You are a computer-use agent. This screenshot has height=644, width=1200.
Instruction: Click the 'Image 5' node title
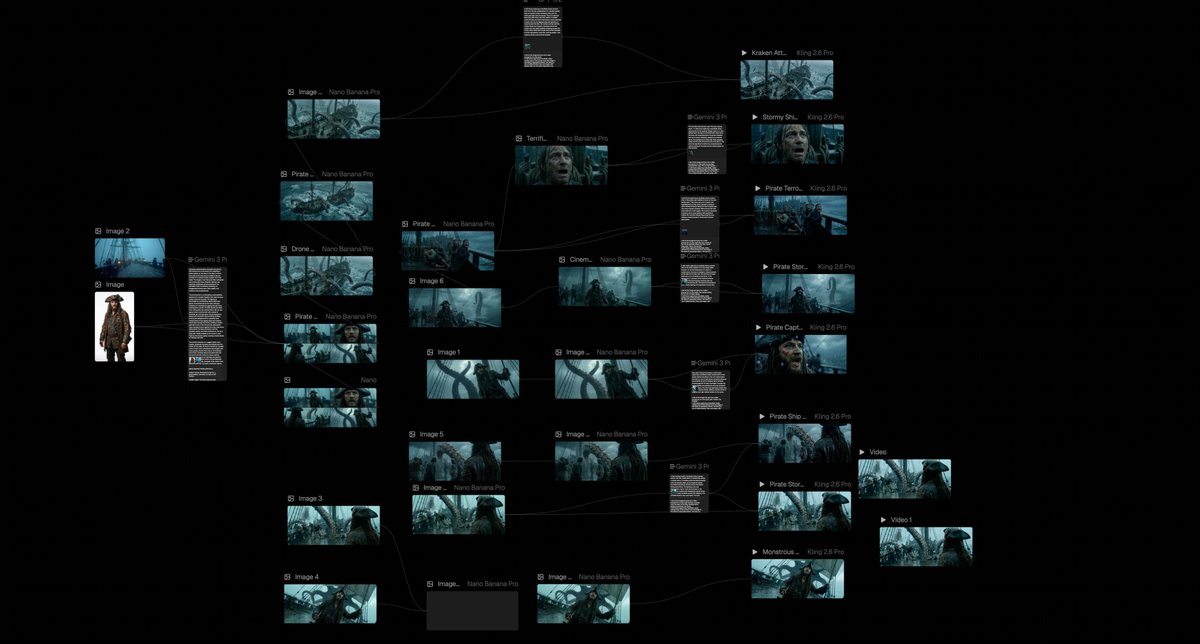point(432,434)
